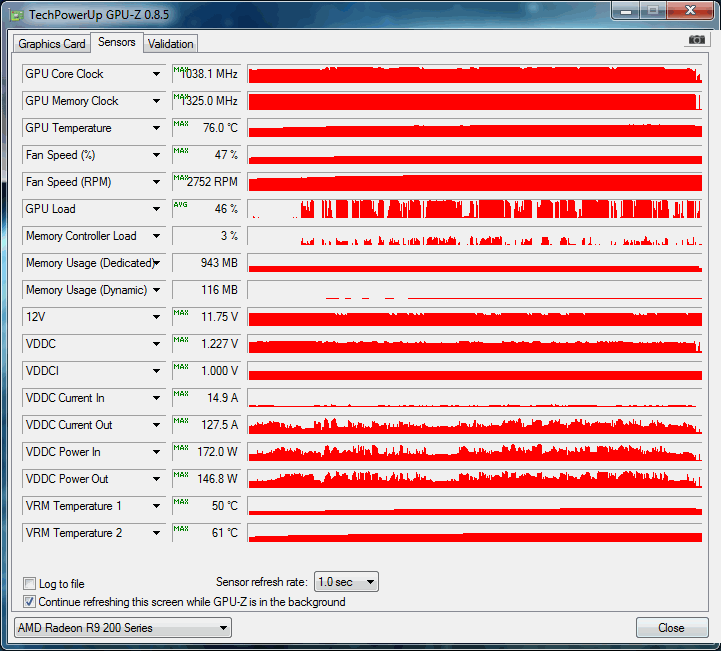Open the VDDC Power In dropdown
The height and width of the screenshot is (651, 721).
click(156, 452)
